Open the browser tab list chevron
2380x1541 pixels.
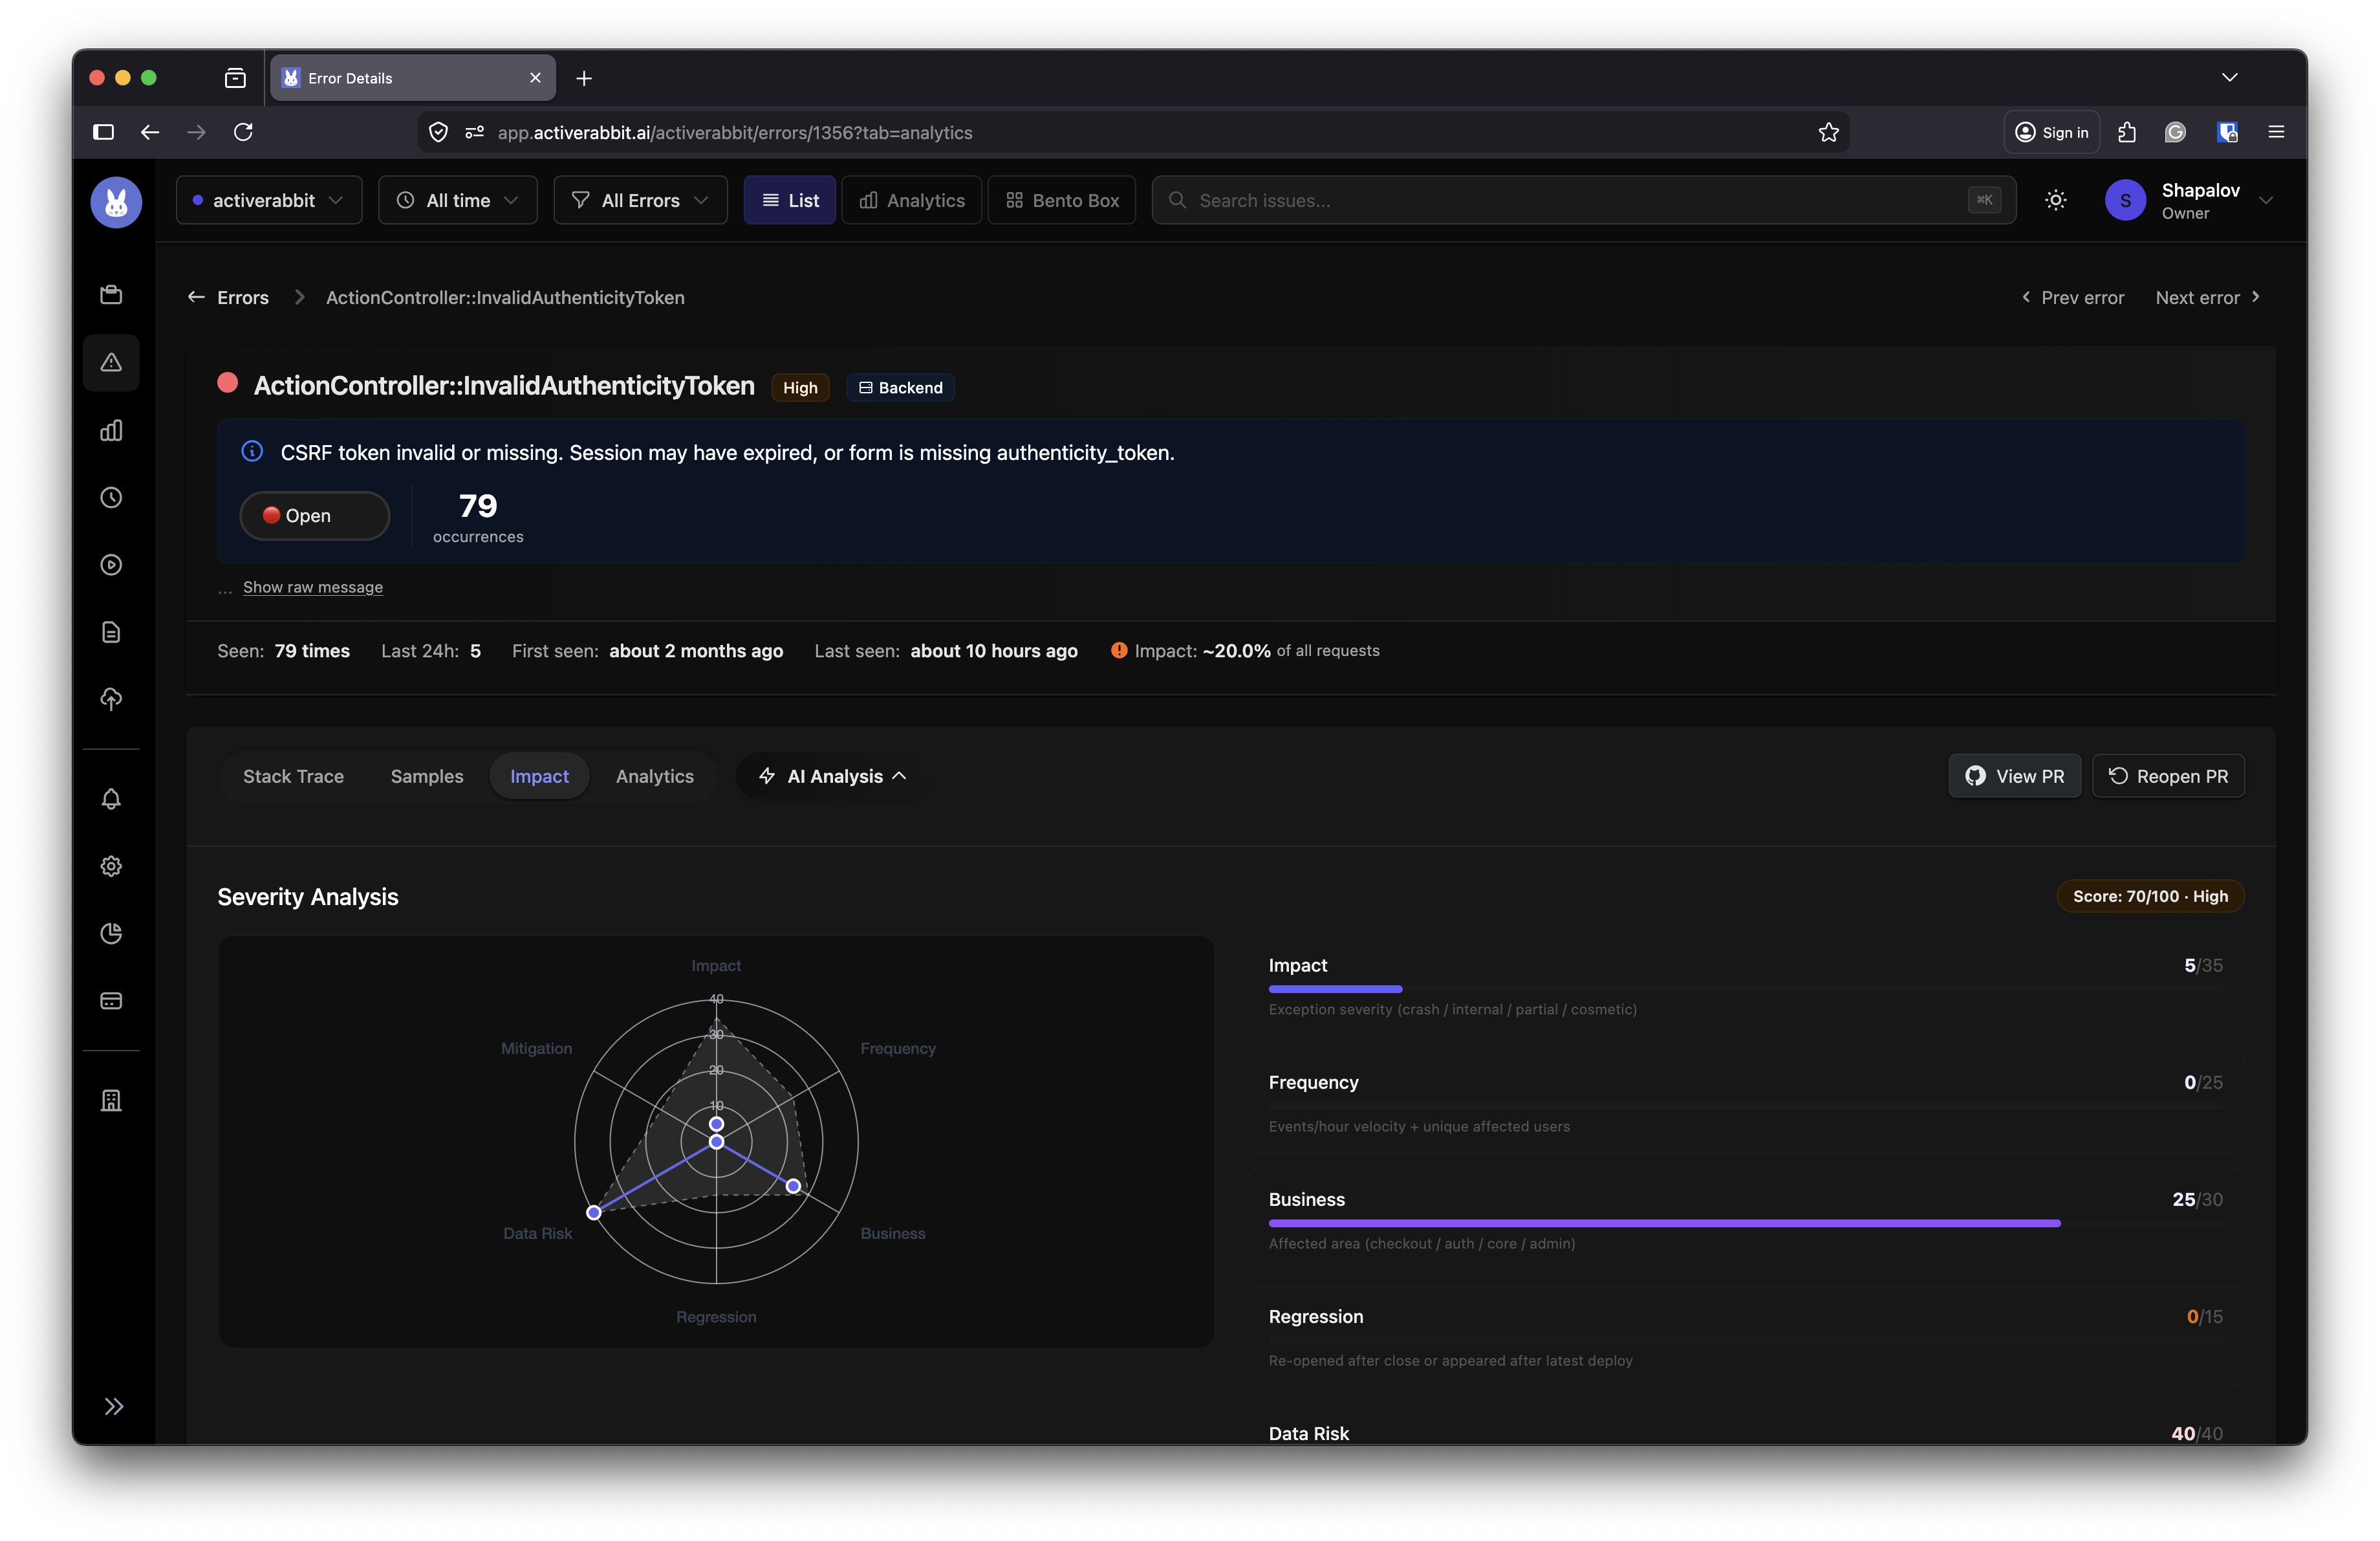(2229, 77)
